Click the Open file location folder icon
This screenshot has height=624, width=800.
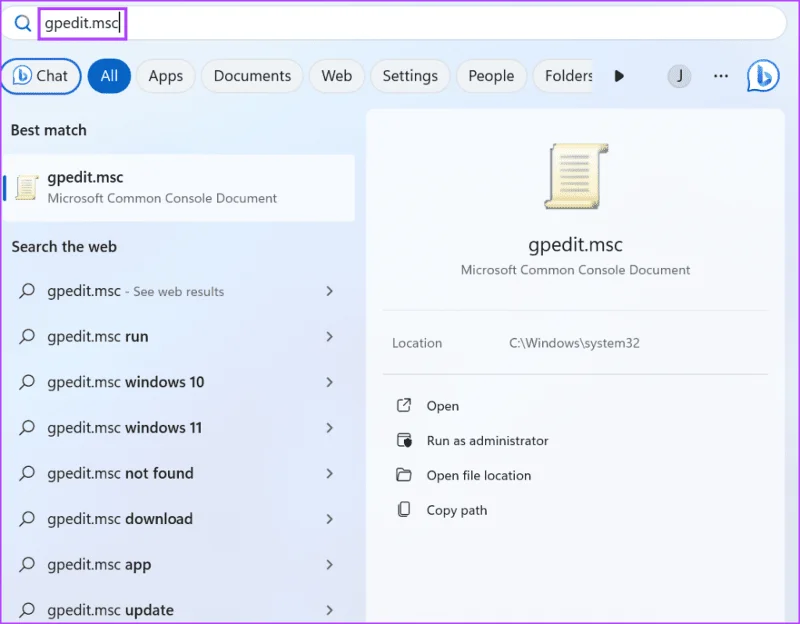click(x=404, y=475)
